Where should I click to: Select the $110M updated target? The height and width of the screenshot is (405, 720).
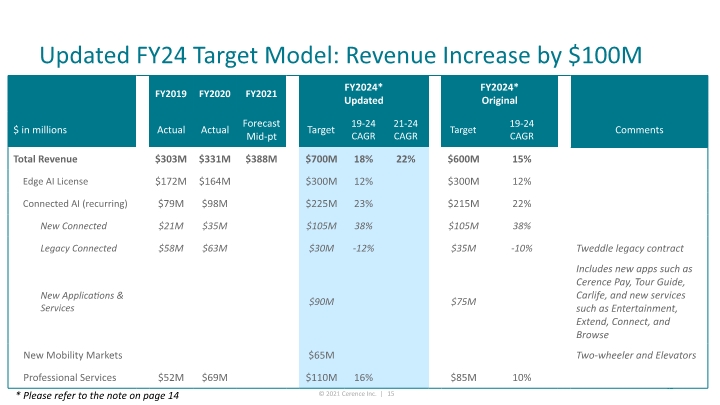(321, 377)
